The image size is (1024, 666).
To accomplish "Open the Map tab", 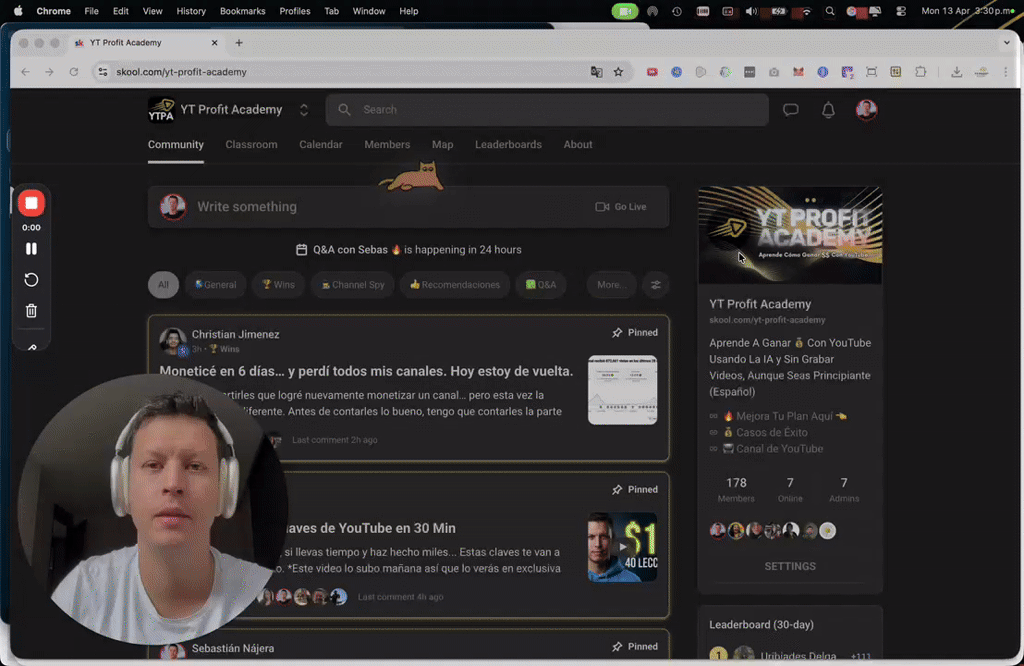I will [x=442, y=145].
